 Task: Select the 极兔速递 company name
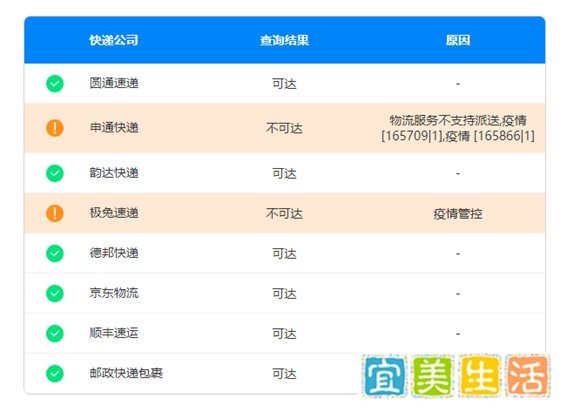114,213
